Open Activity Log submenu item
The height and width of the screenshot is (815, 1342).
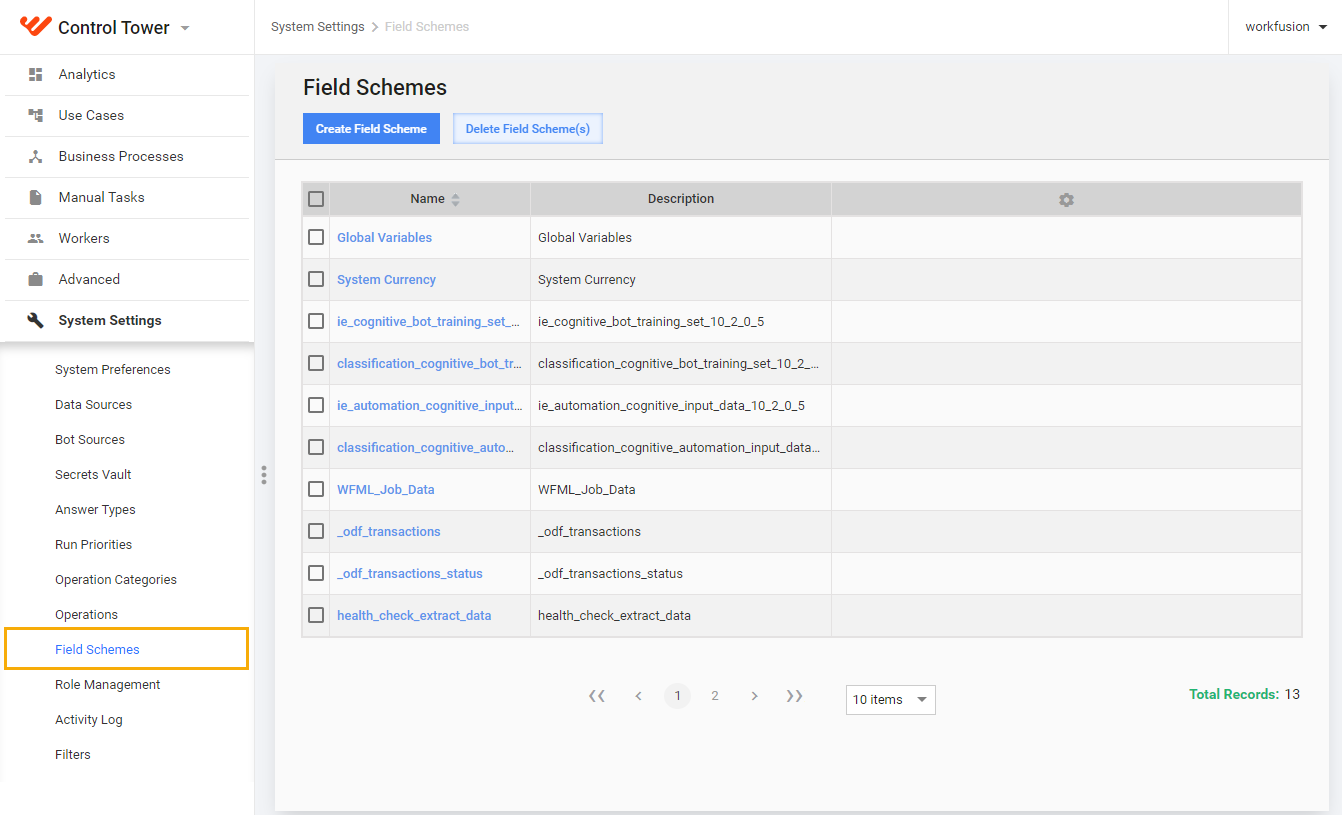click(89, 720)
